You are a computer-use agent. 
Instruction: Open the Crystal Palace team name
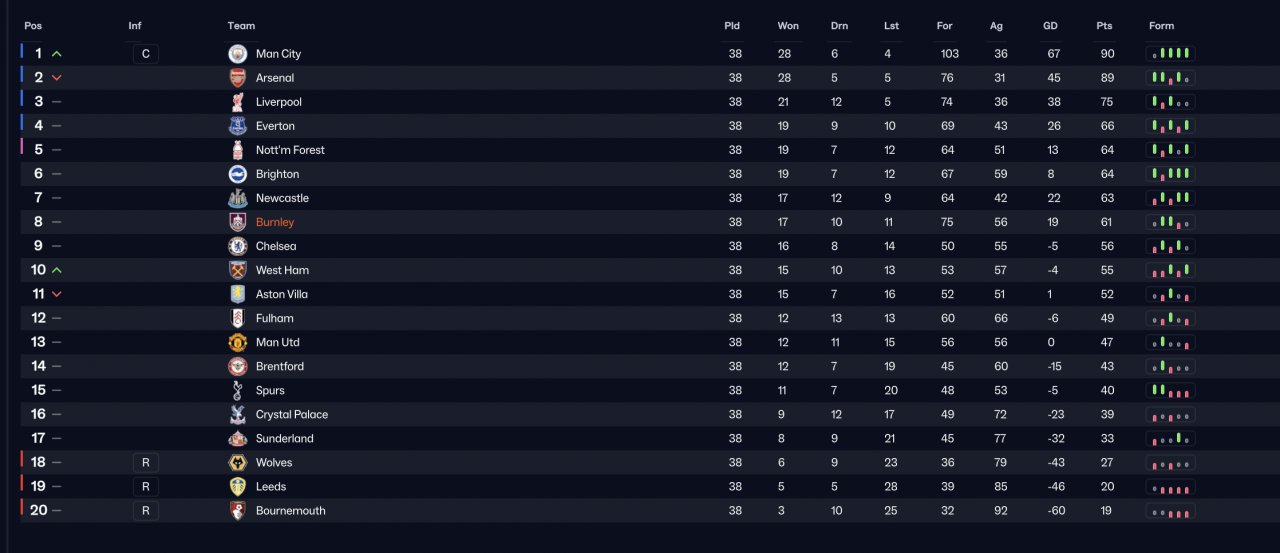point(292,414)
